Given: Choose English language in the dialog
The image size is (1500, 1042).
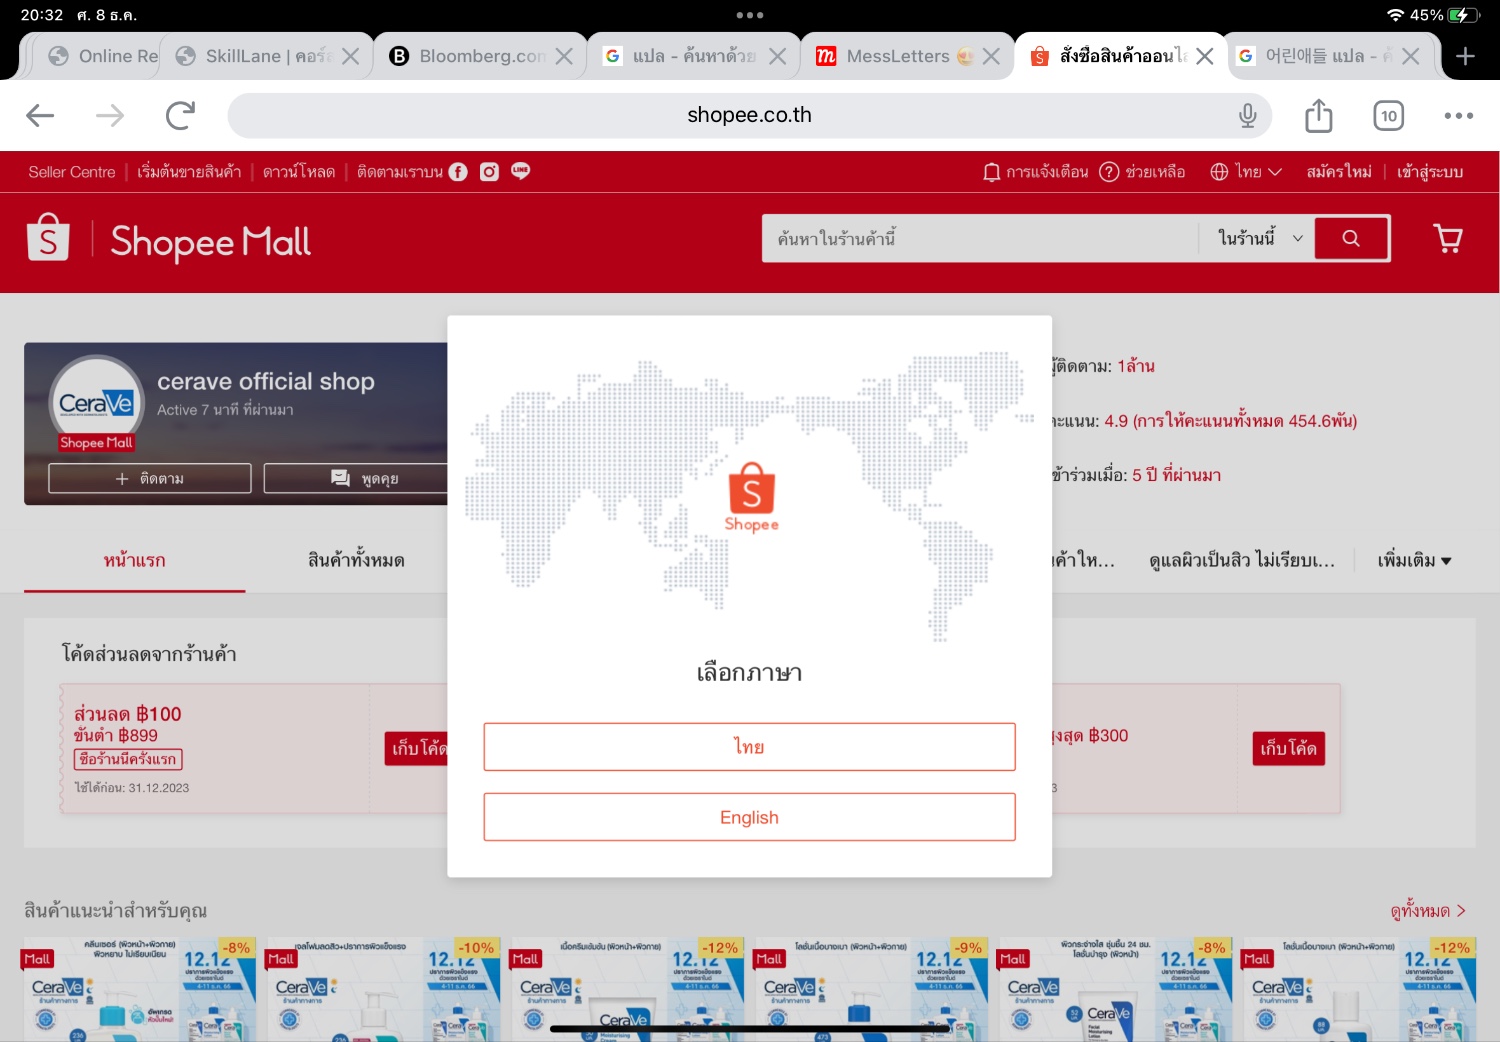Looking at the screenshot, I should (x=749, y=817).
